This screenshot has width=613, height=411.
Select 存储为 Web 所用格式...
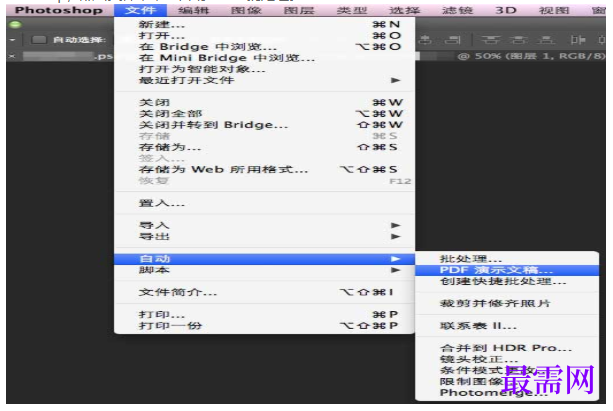coord(264,169)
